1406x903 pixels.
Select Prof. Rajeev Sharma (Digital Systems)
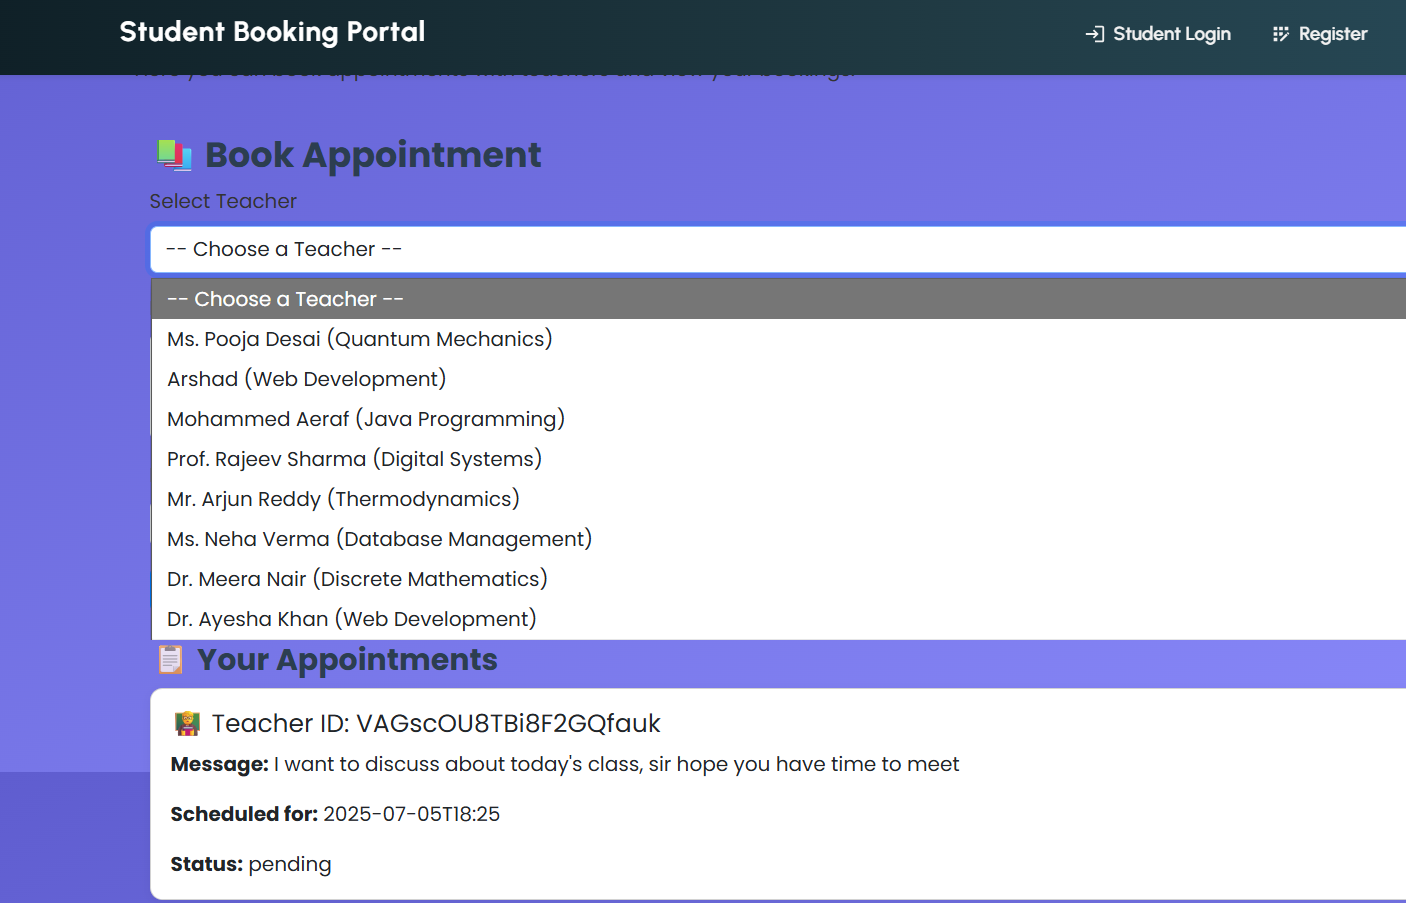354,459
